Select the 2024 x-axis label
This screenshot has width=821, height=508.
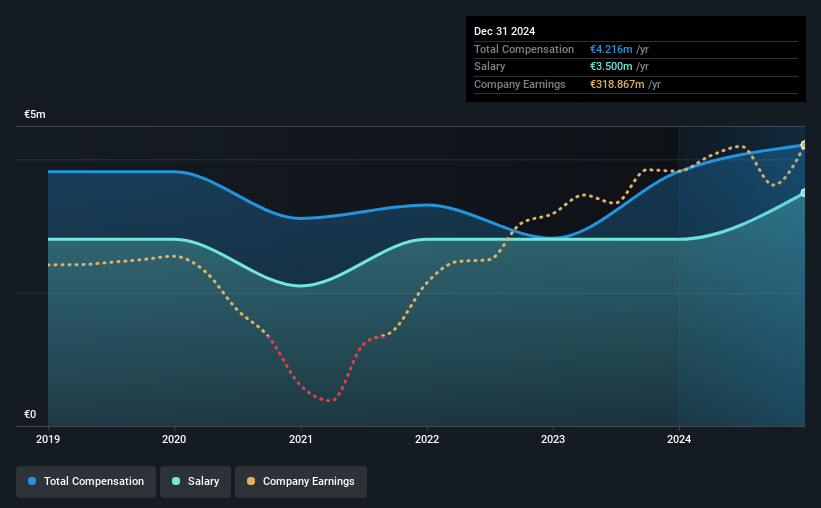pos(679,439)
